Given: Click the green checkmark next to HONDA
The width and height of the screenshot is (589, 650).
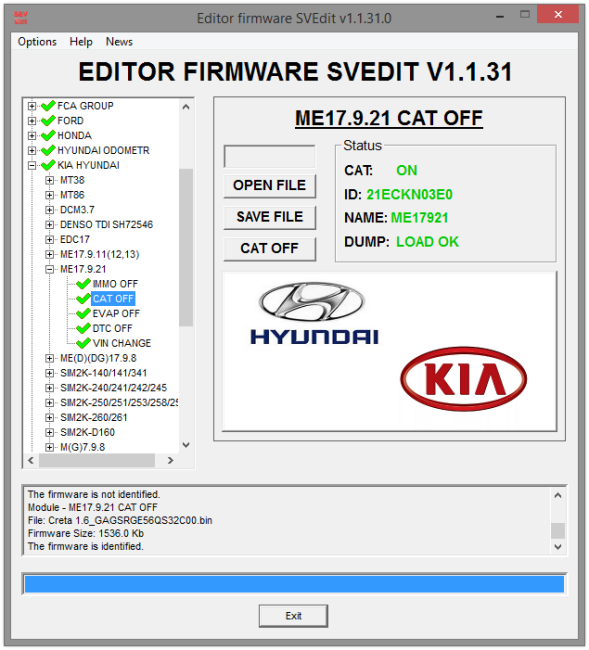Looking at the screenshot, I should (48, 135).
